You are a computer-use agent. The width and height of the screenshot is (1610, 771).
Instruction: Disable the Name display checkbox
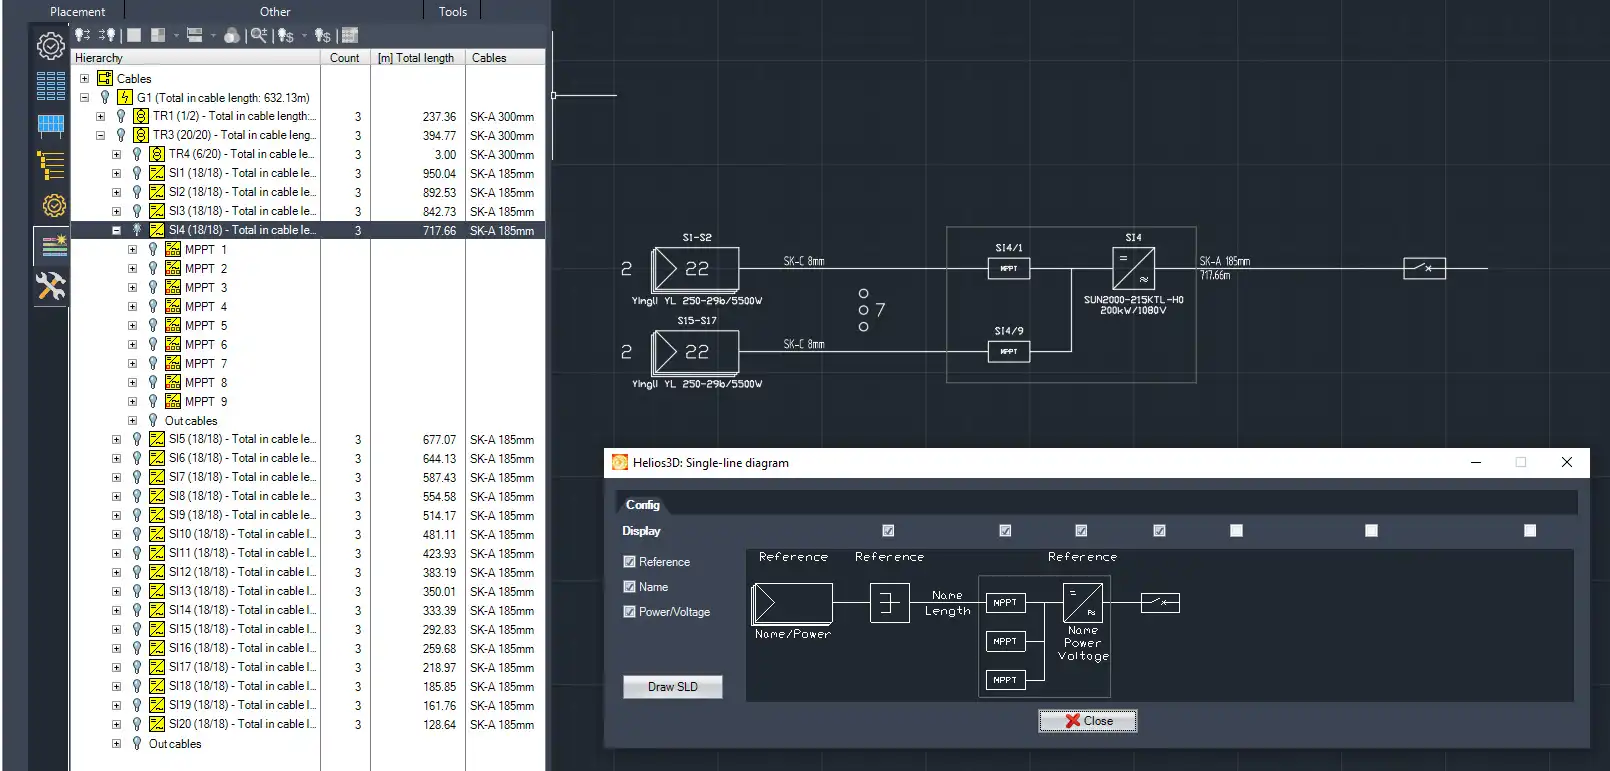click(629, 587)
